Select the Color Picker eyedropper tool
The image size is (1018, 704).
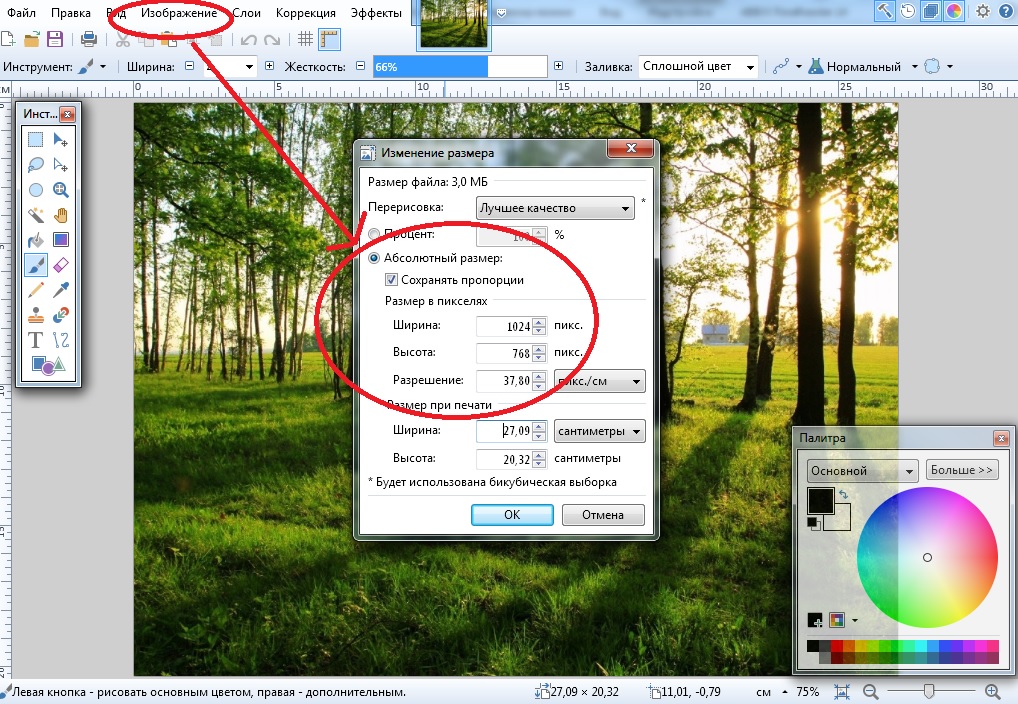pyautogui.click(x=60, y=290)
